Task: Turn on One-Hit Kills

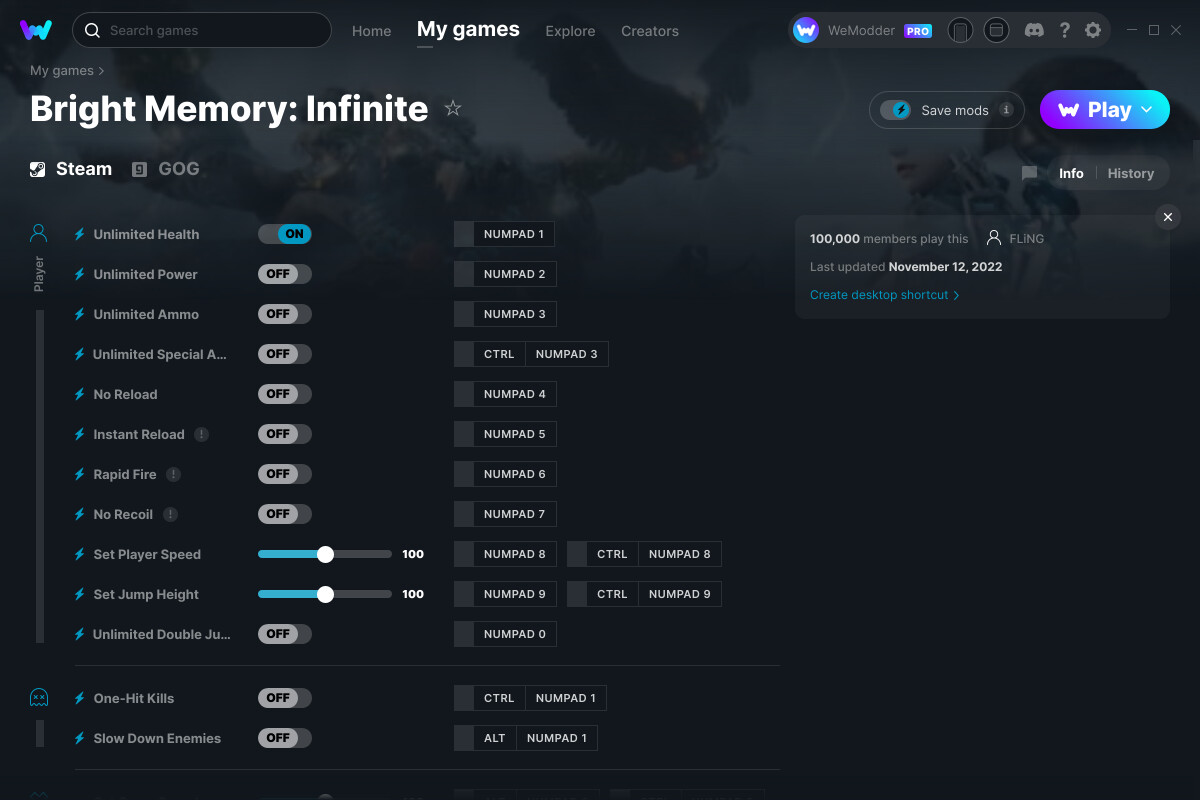Action: 285,697
